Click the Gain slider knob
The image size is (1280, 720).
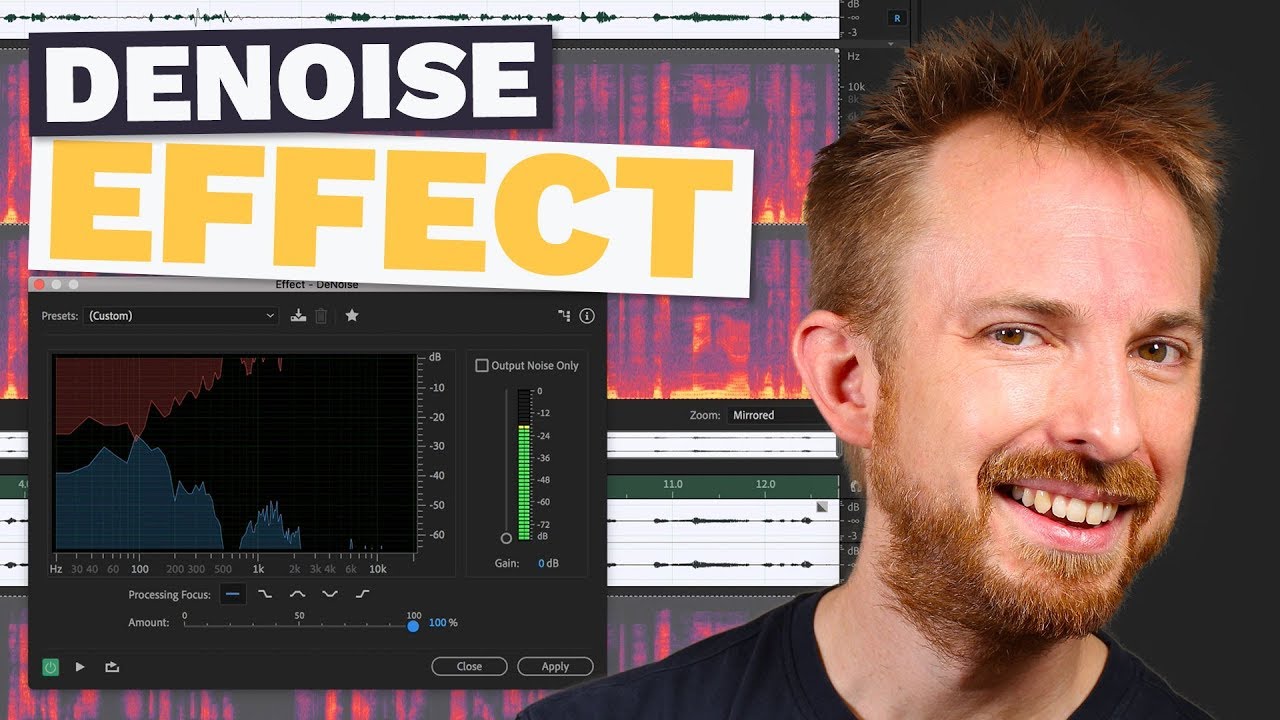(x=506, y=538)
